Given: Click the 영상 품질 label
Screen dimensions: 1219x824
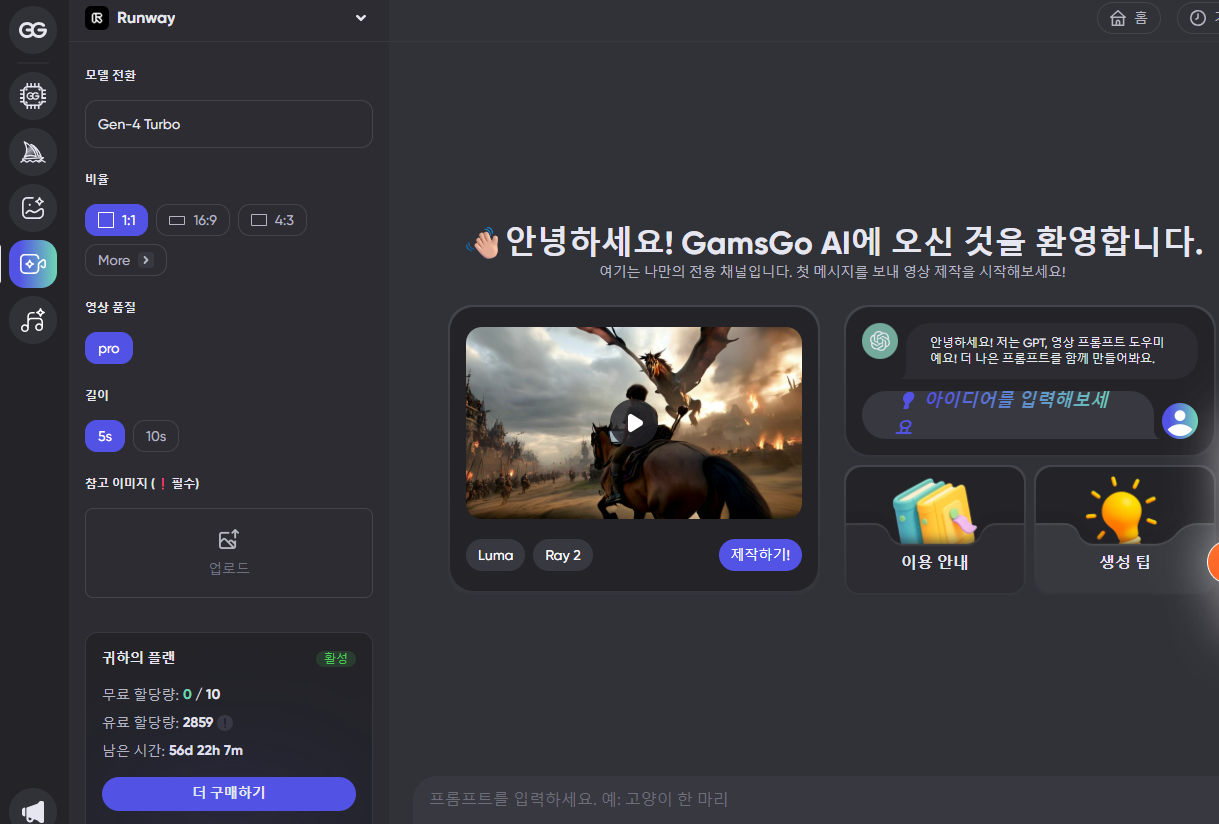Looking at the screenshot, I should [x=111, y=307].
